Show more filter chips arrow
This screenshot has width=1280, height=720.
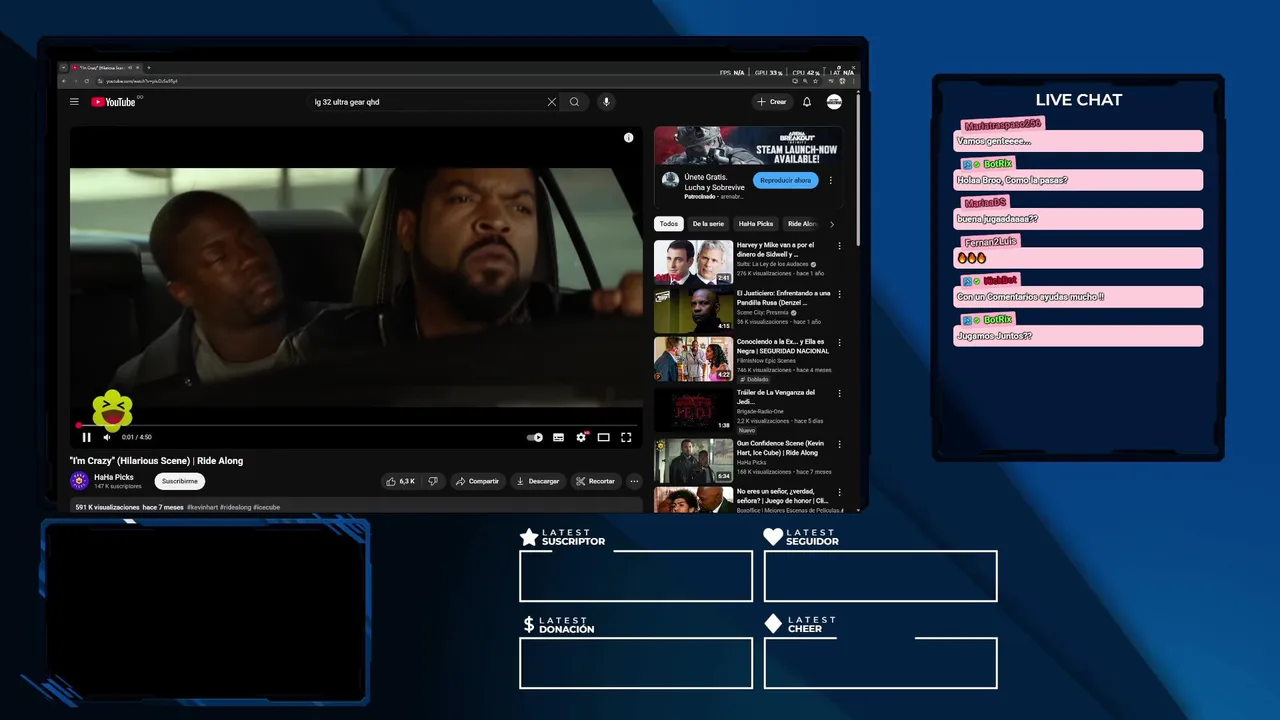(832, 224)
